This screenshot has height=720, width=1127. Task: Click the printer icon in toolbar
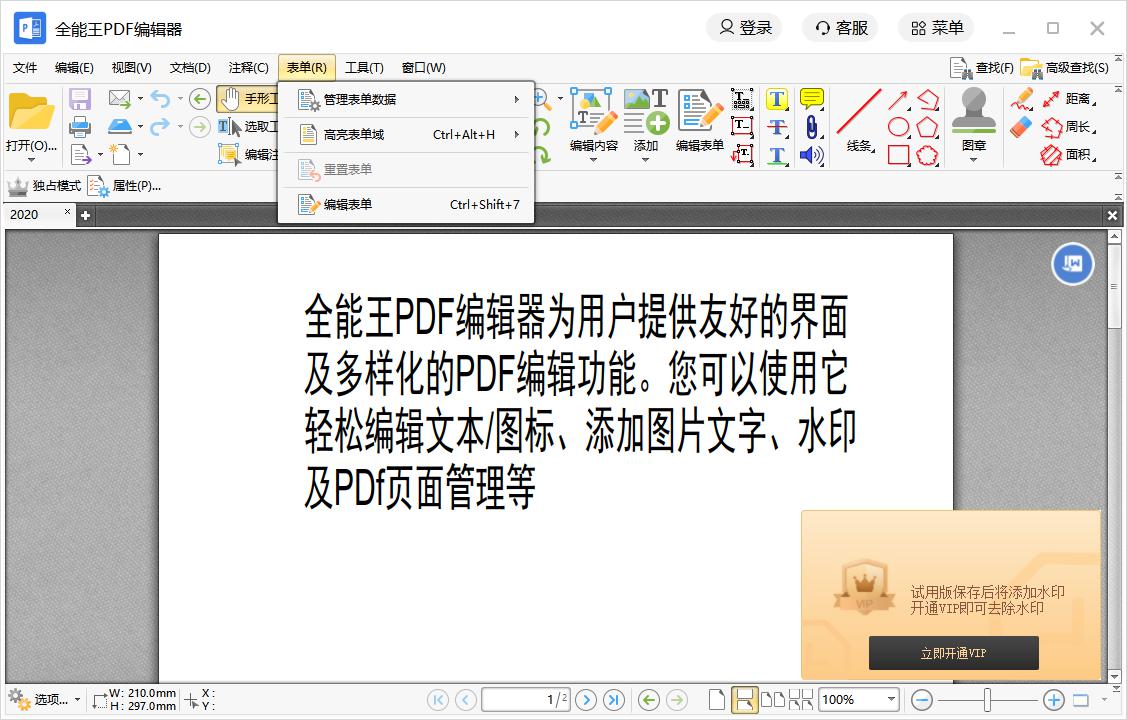coord(80,127)
